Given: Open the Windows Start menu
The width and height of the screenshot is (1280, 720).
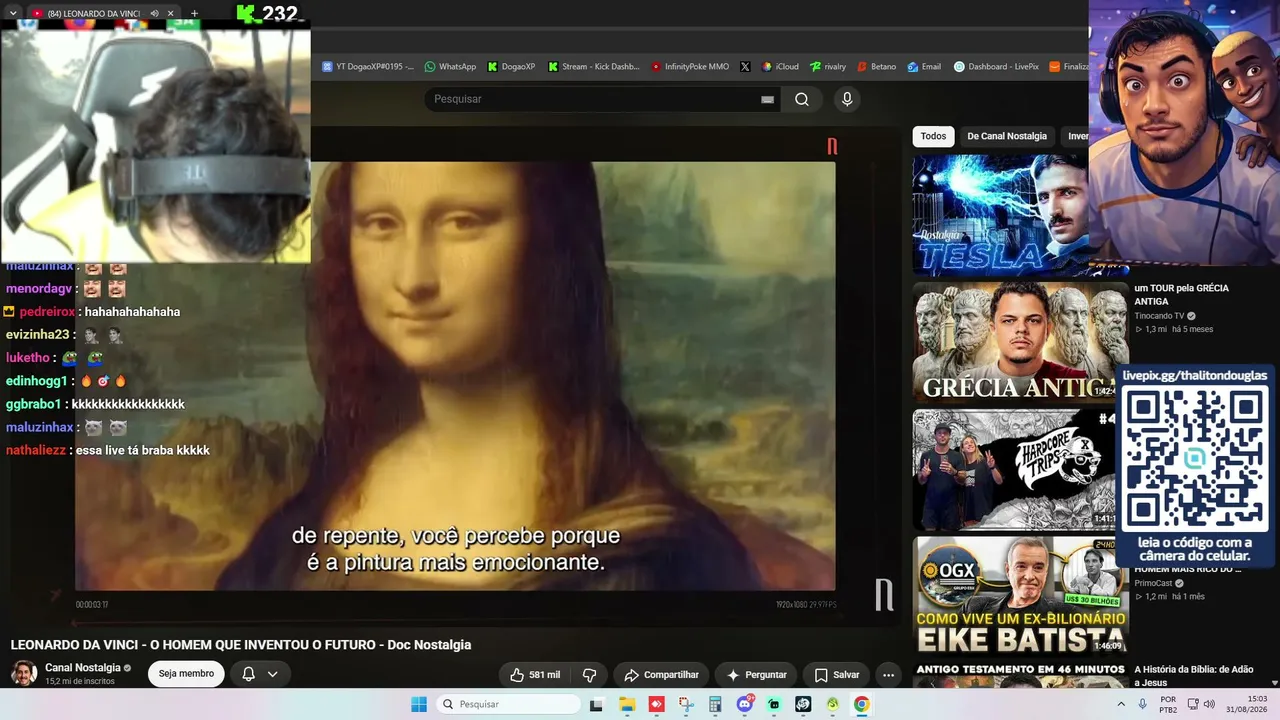Looking at the screenshot, I should click(419, 704).
